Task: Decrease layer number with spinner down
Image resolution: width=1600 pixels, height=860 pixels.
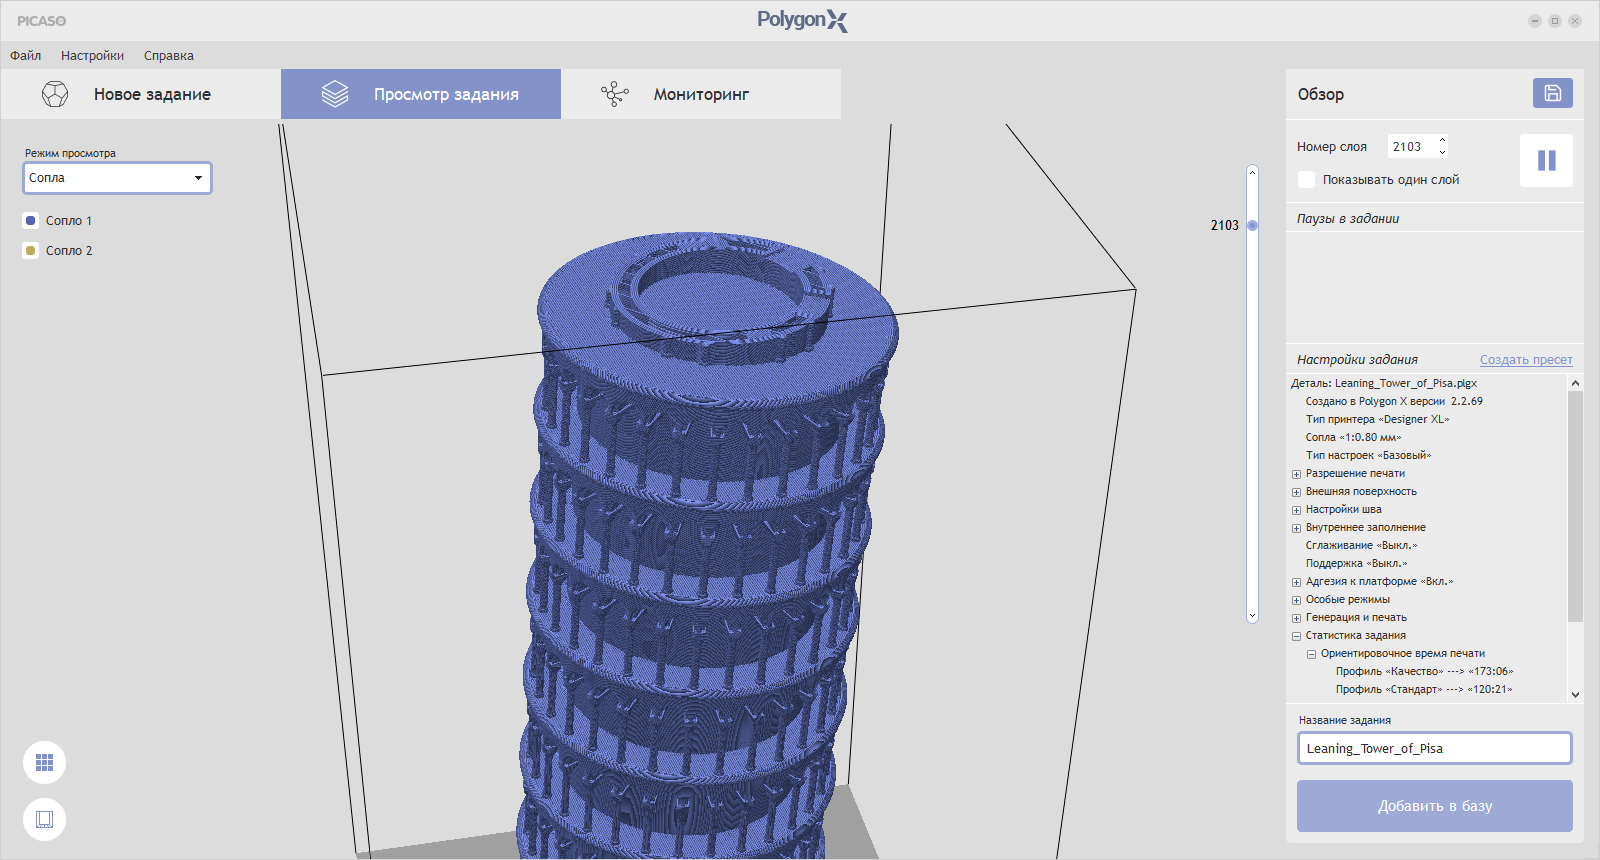Action: [1442, 152]
